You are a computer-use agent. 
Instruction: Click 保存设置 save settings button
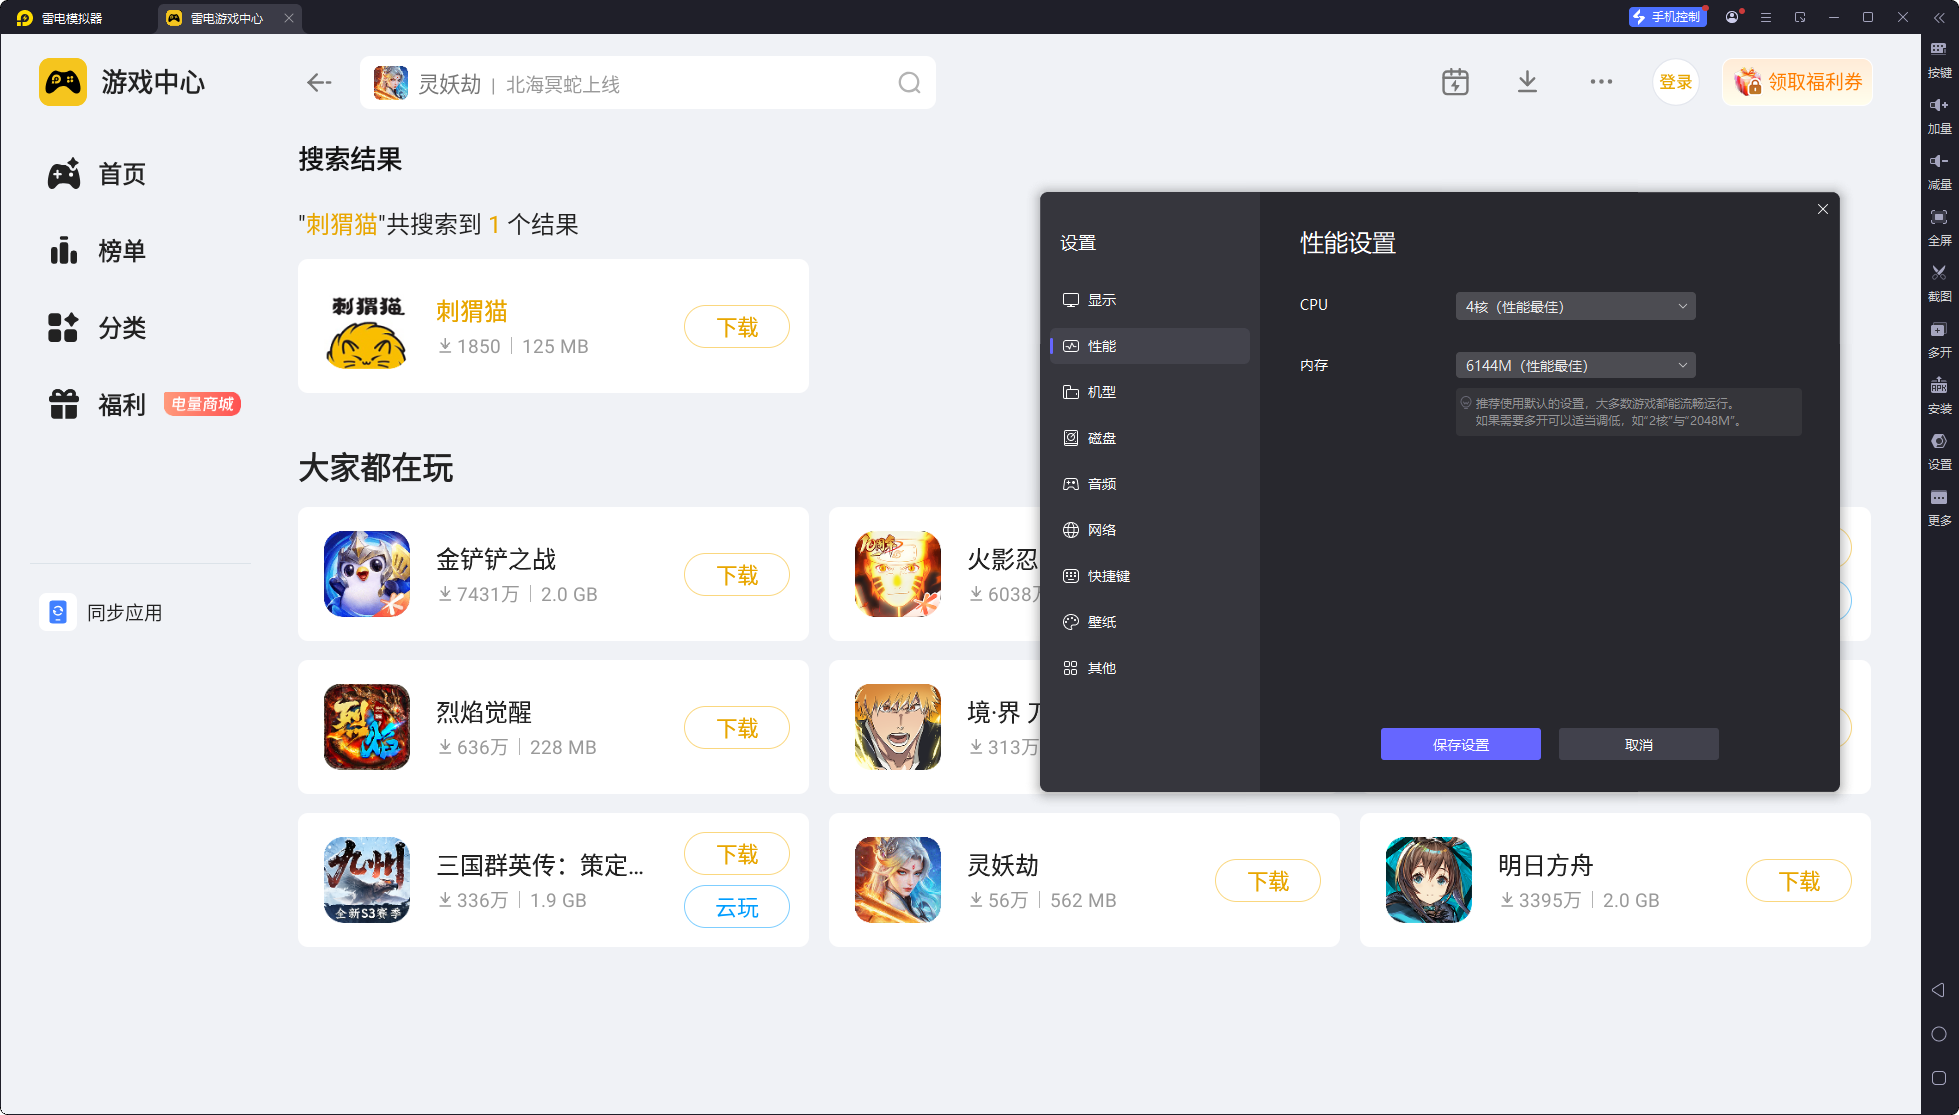click(1460, 744)
